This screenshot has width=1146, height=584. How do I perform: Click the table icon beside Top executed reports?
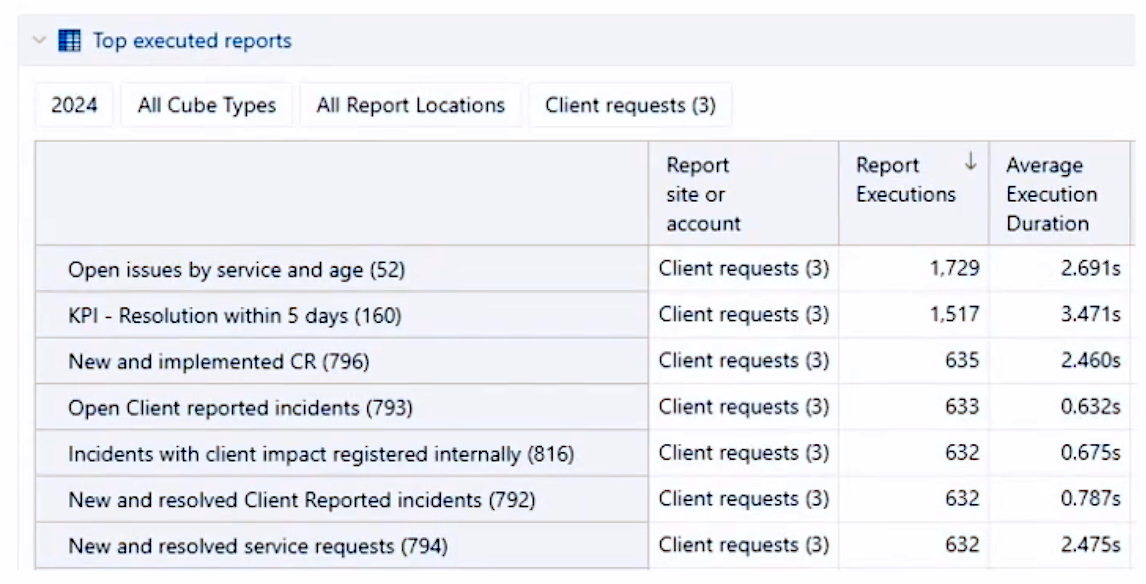[x=70, y=41]
